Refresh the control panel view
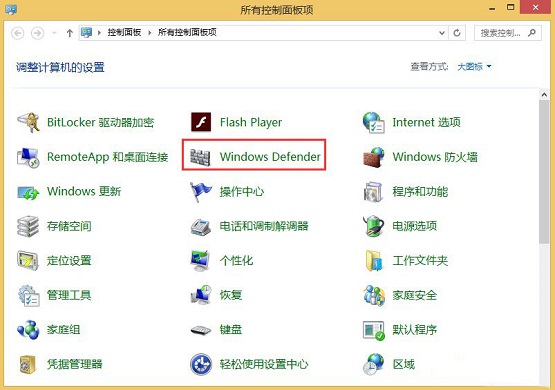The image size is (555, 390). click(x=457, y=33)
